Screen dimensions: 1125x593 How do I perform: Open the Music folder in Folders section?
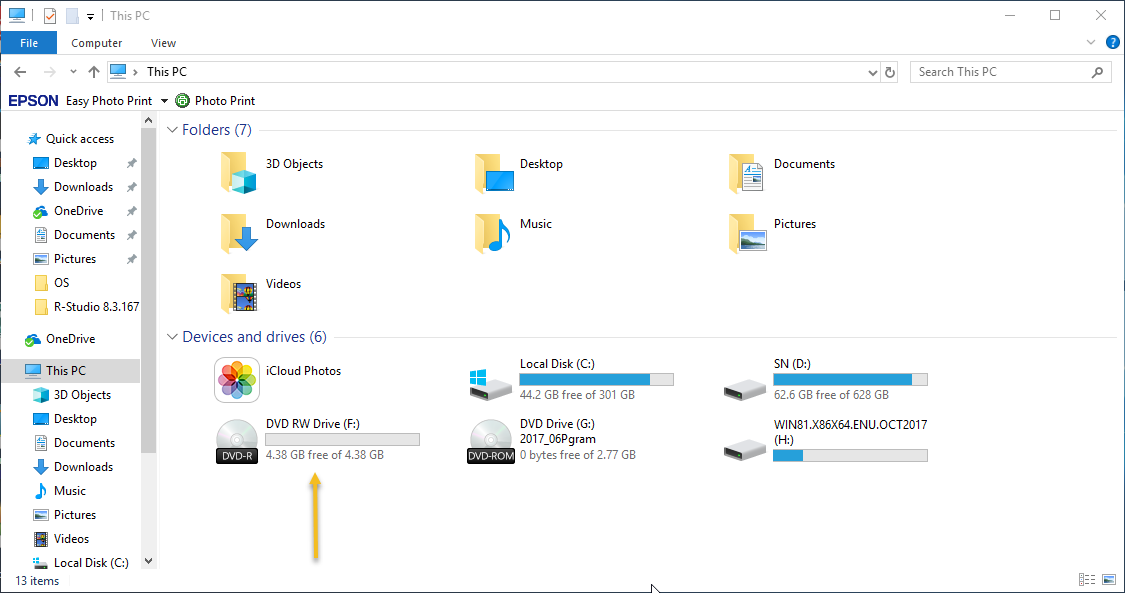(492, 234)
